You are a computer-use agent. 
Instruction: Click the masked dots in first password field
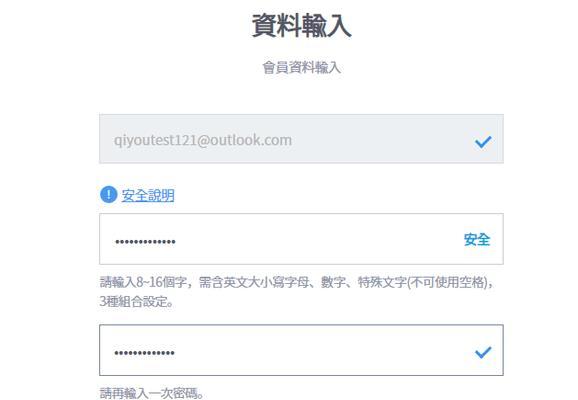[x=145, y=242]
